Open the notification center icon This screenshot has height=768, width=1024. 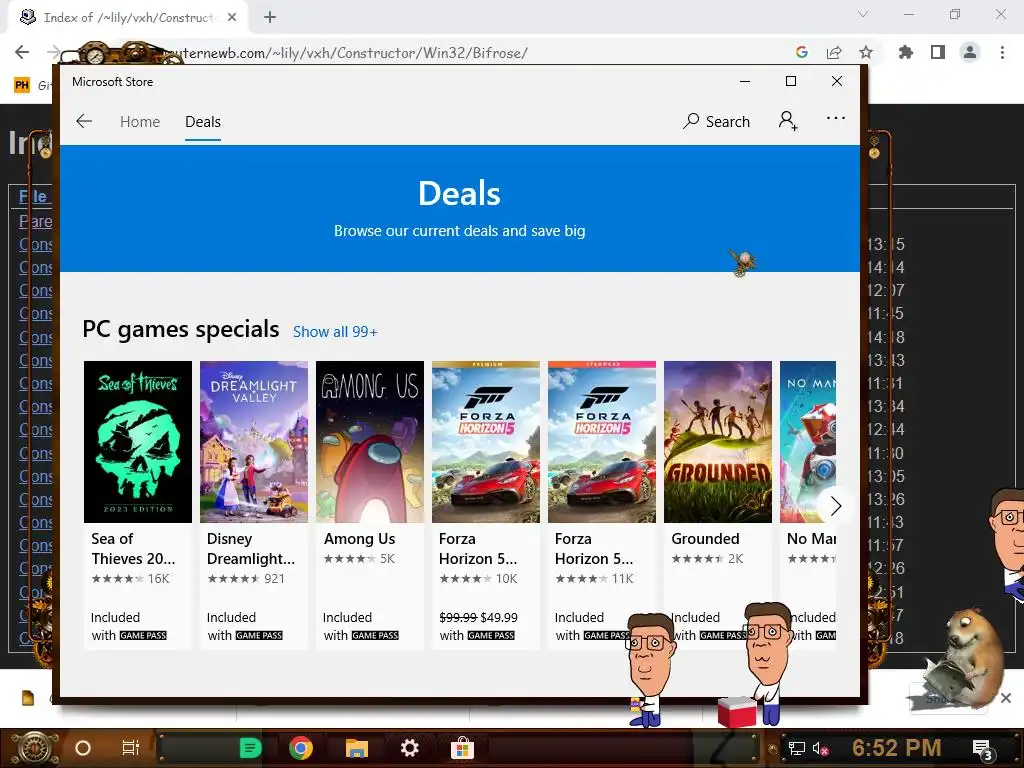pos(982,748)
